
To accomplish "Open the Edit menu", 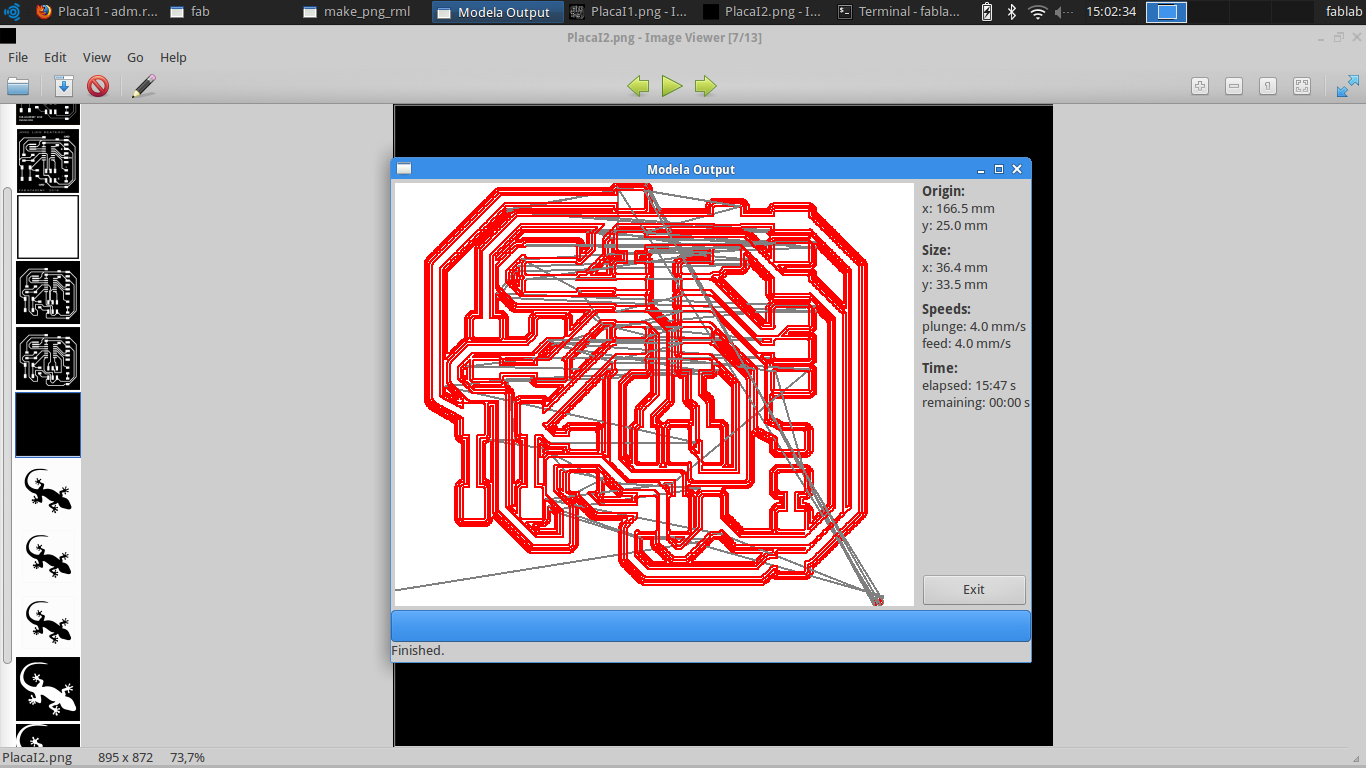I will pos(55,58).
